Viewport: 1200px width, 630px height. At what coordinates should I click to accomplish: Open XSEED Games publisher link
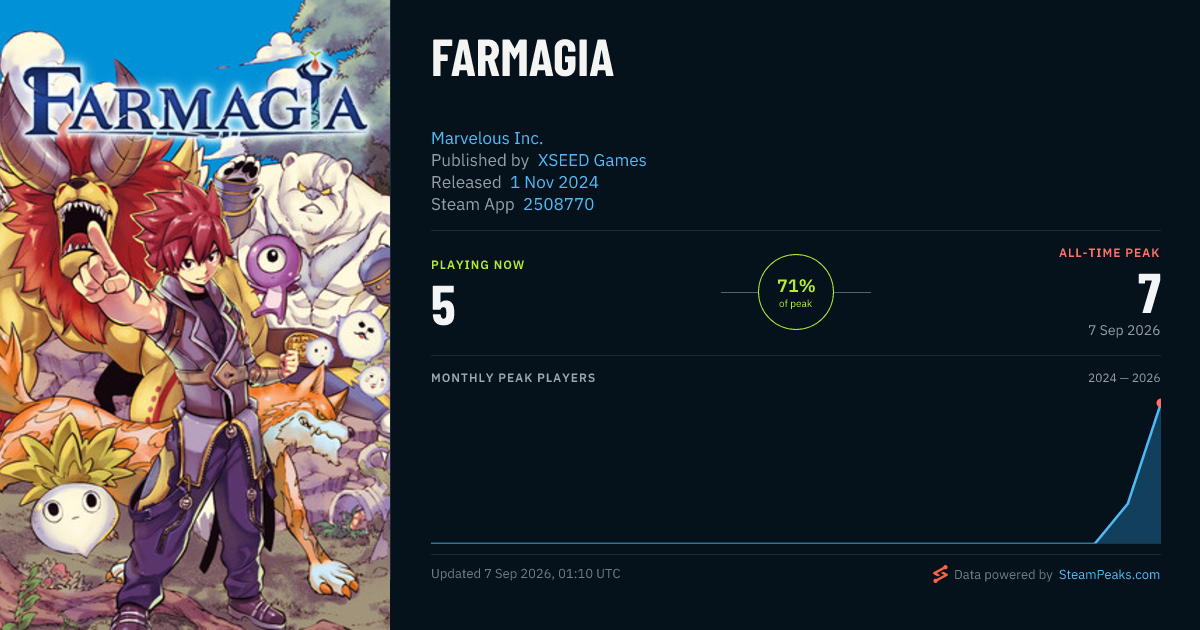(x=592, y=160)
